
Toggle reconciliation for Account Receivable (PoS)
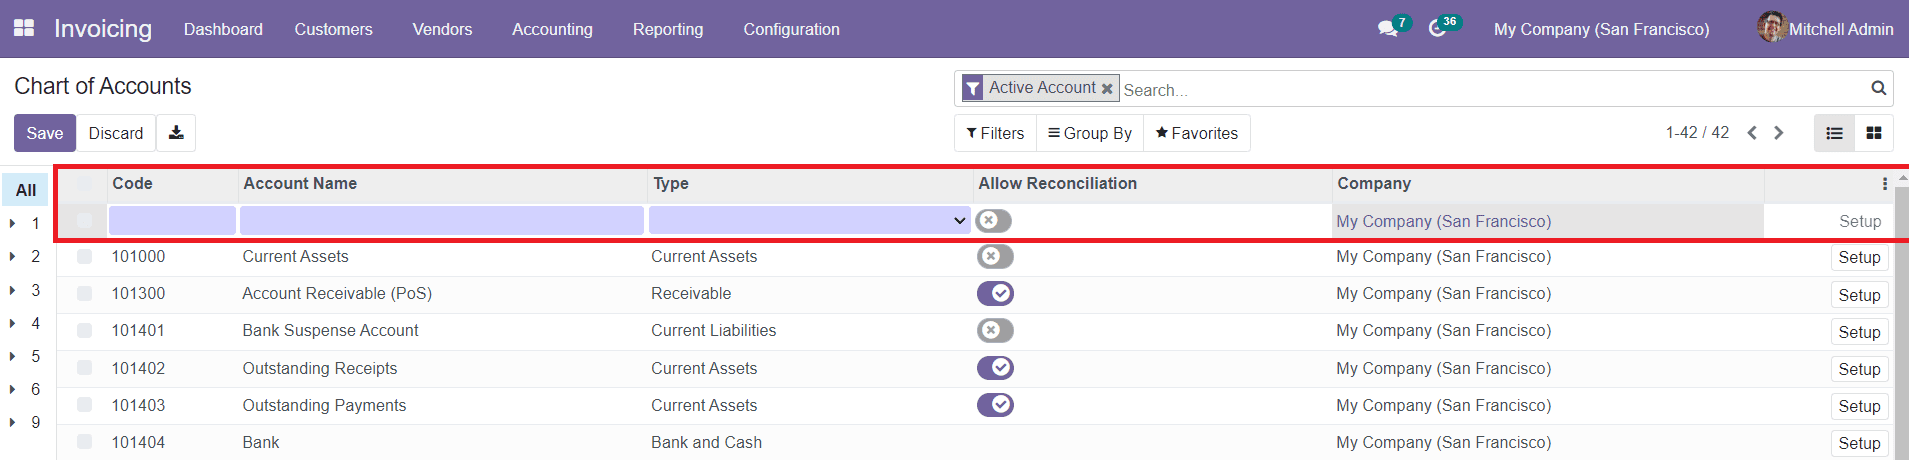[x=995, y=294]
